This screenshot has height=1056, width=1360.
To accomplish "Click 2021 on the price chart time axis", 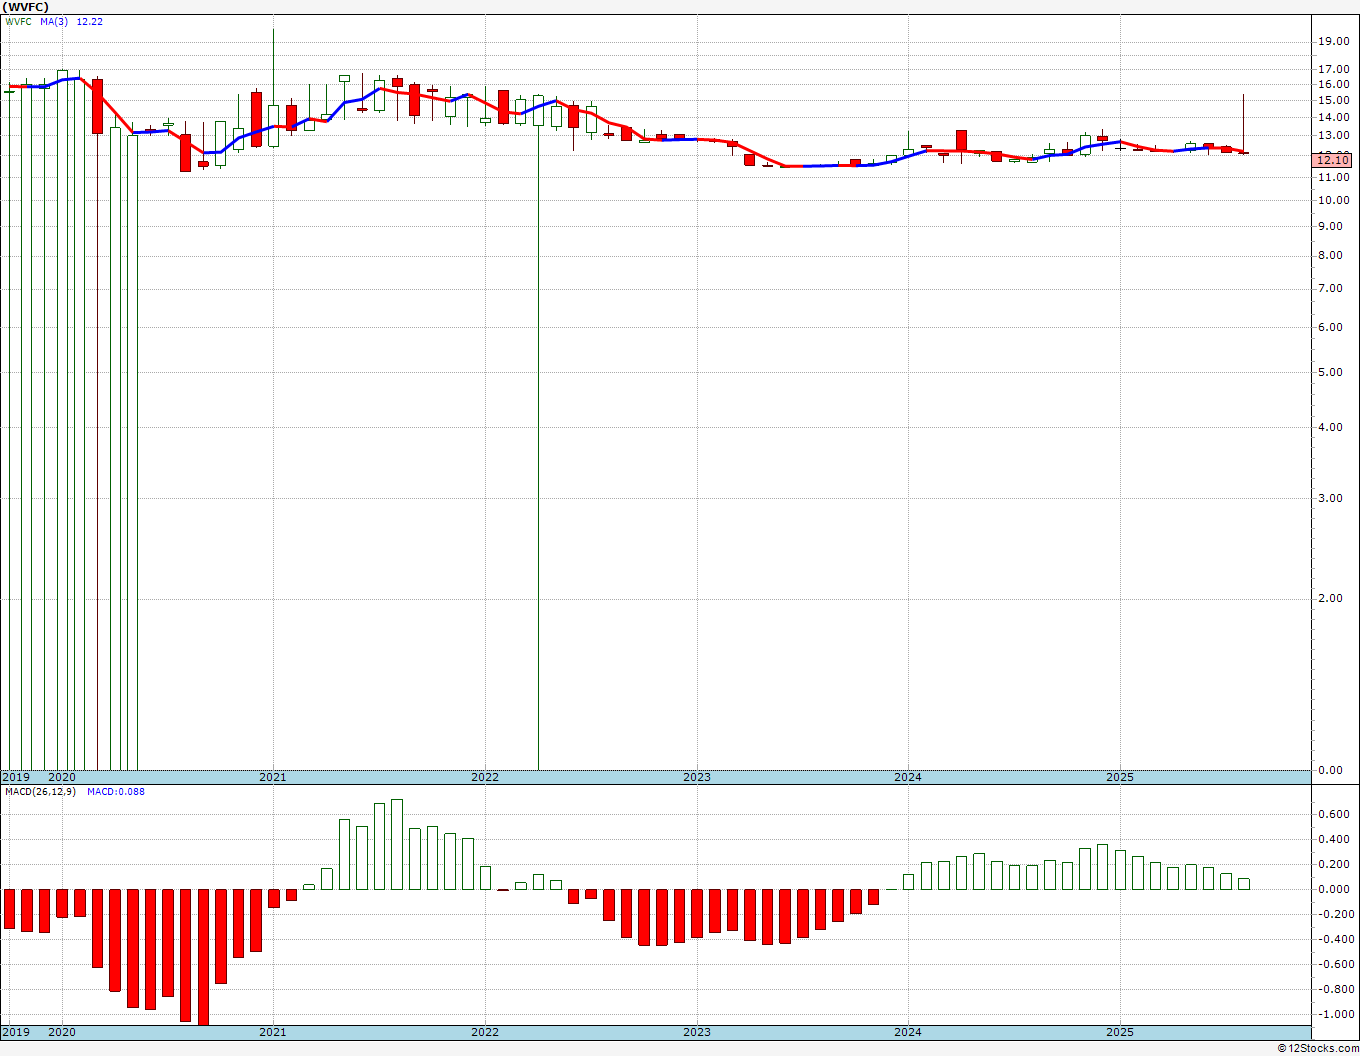I will click(272, 777).
